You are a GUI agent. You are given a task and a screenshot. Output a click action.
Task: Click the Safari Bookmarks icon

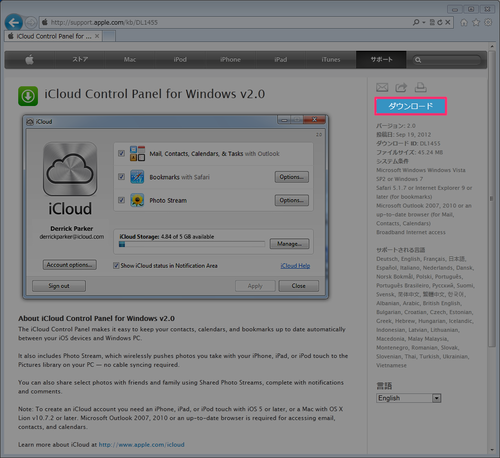point(137,177)
